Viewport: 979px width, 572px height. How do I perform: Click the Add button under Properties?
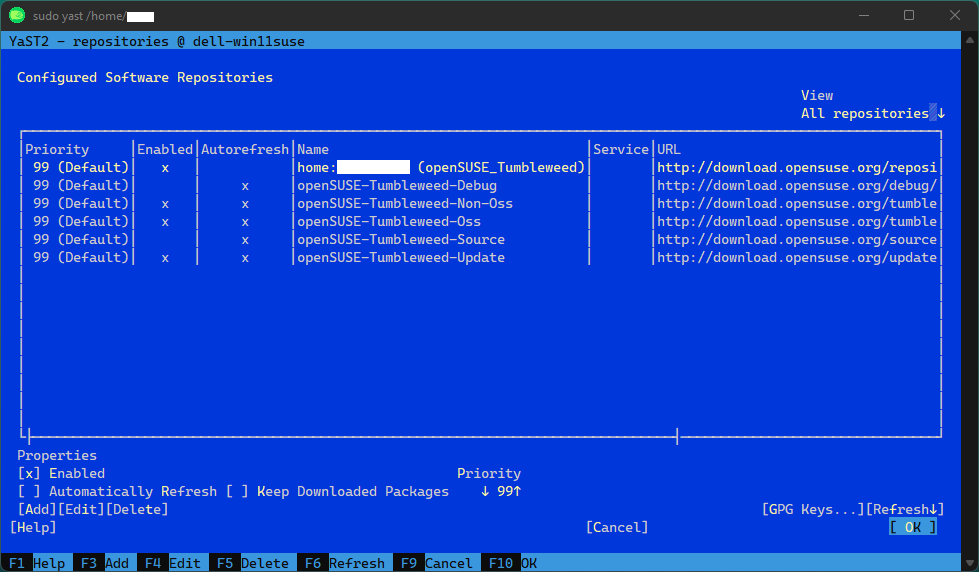37,510
